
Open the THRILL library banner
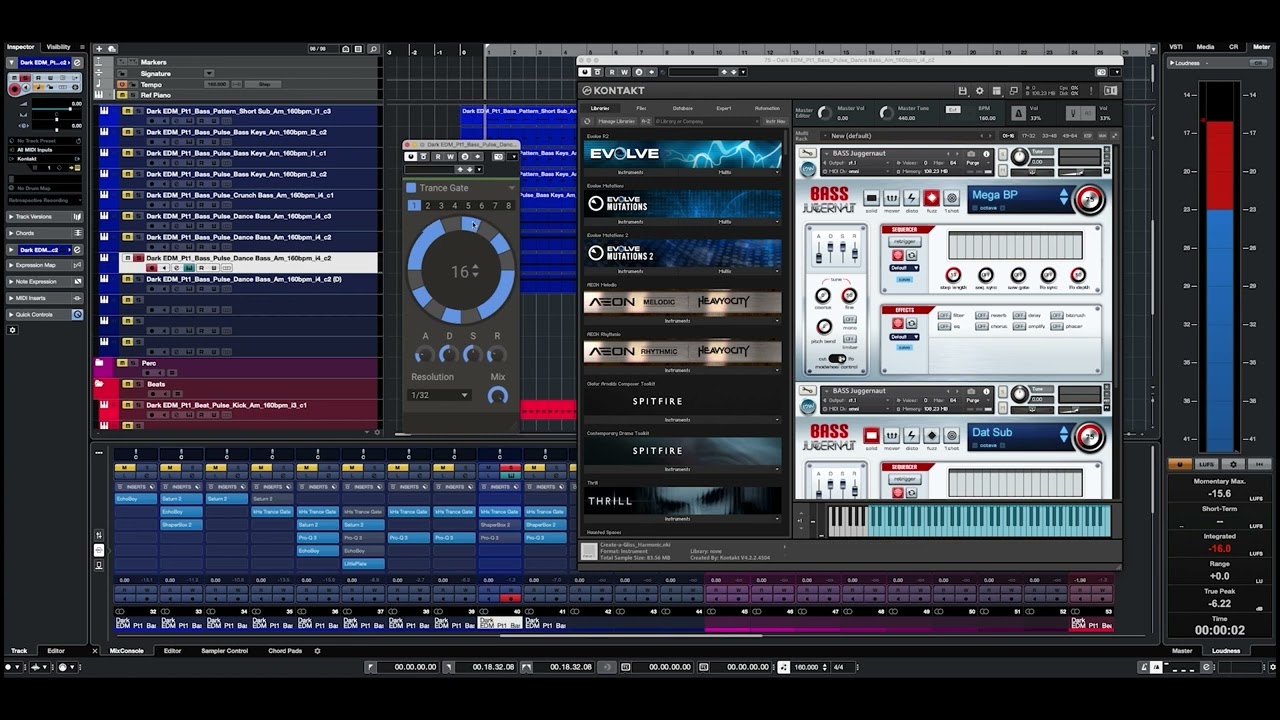tap(683, 500)
